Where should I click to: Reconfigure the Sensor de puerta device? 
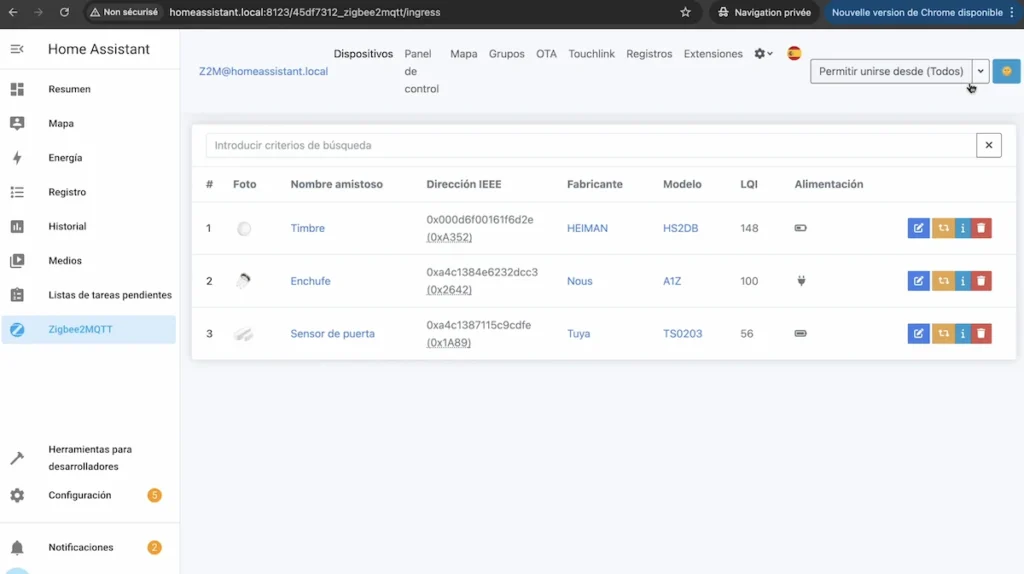(943, 334)
